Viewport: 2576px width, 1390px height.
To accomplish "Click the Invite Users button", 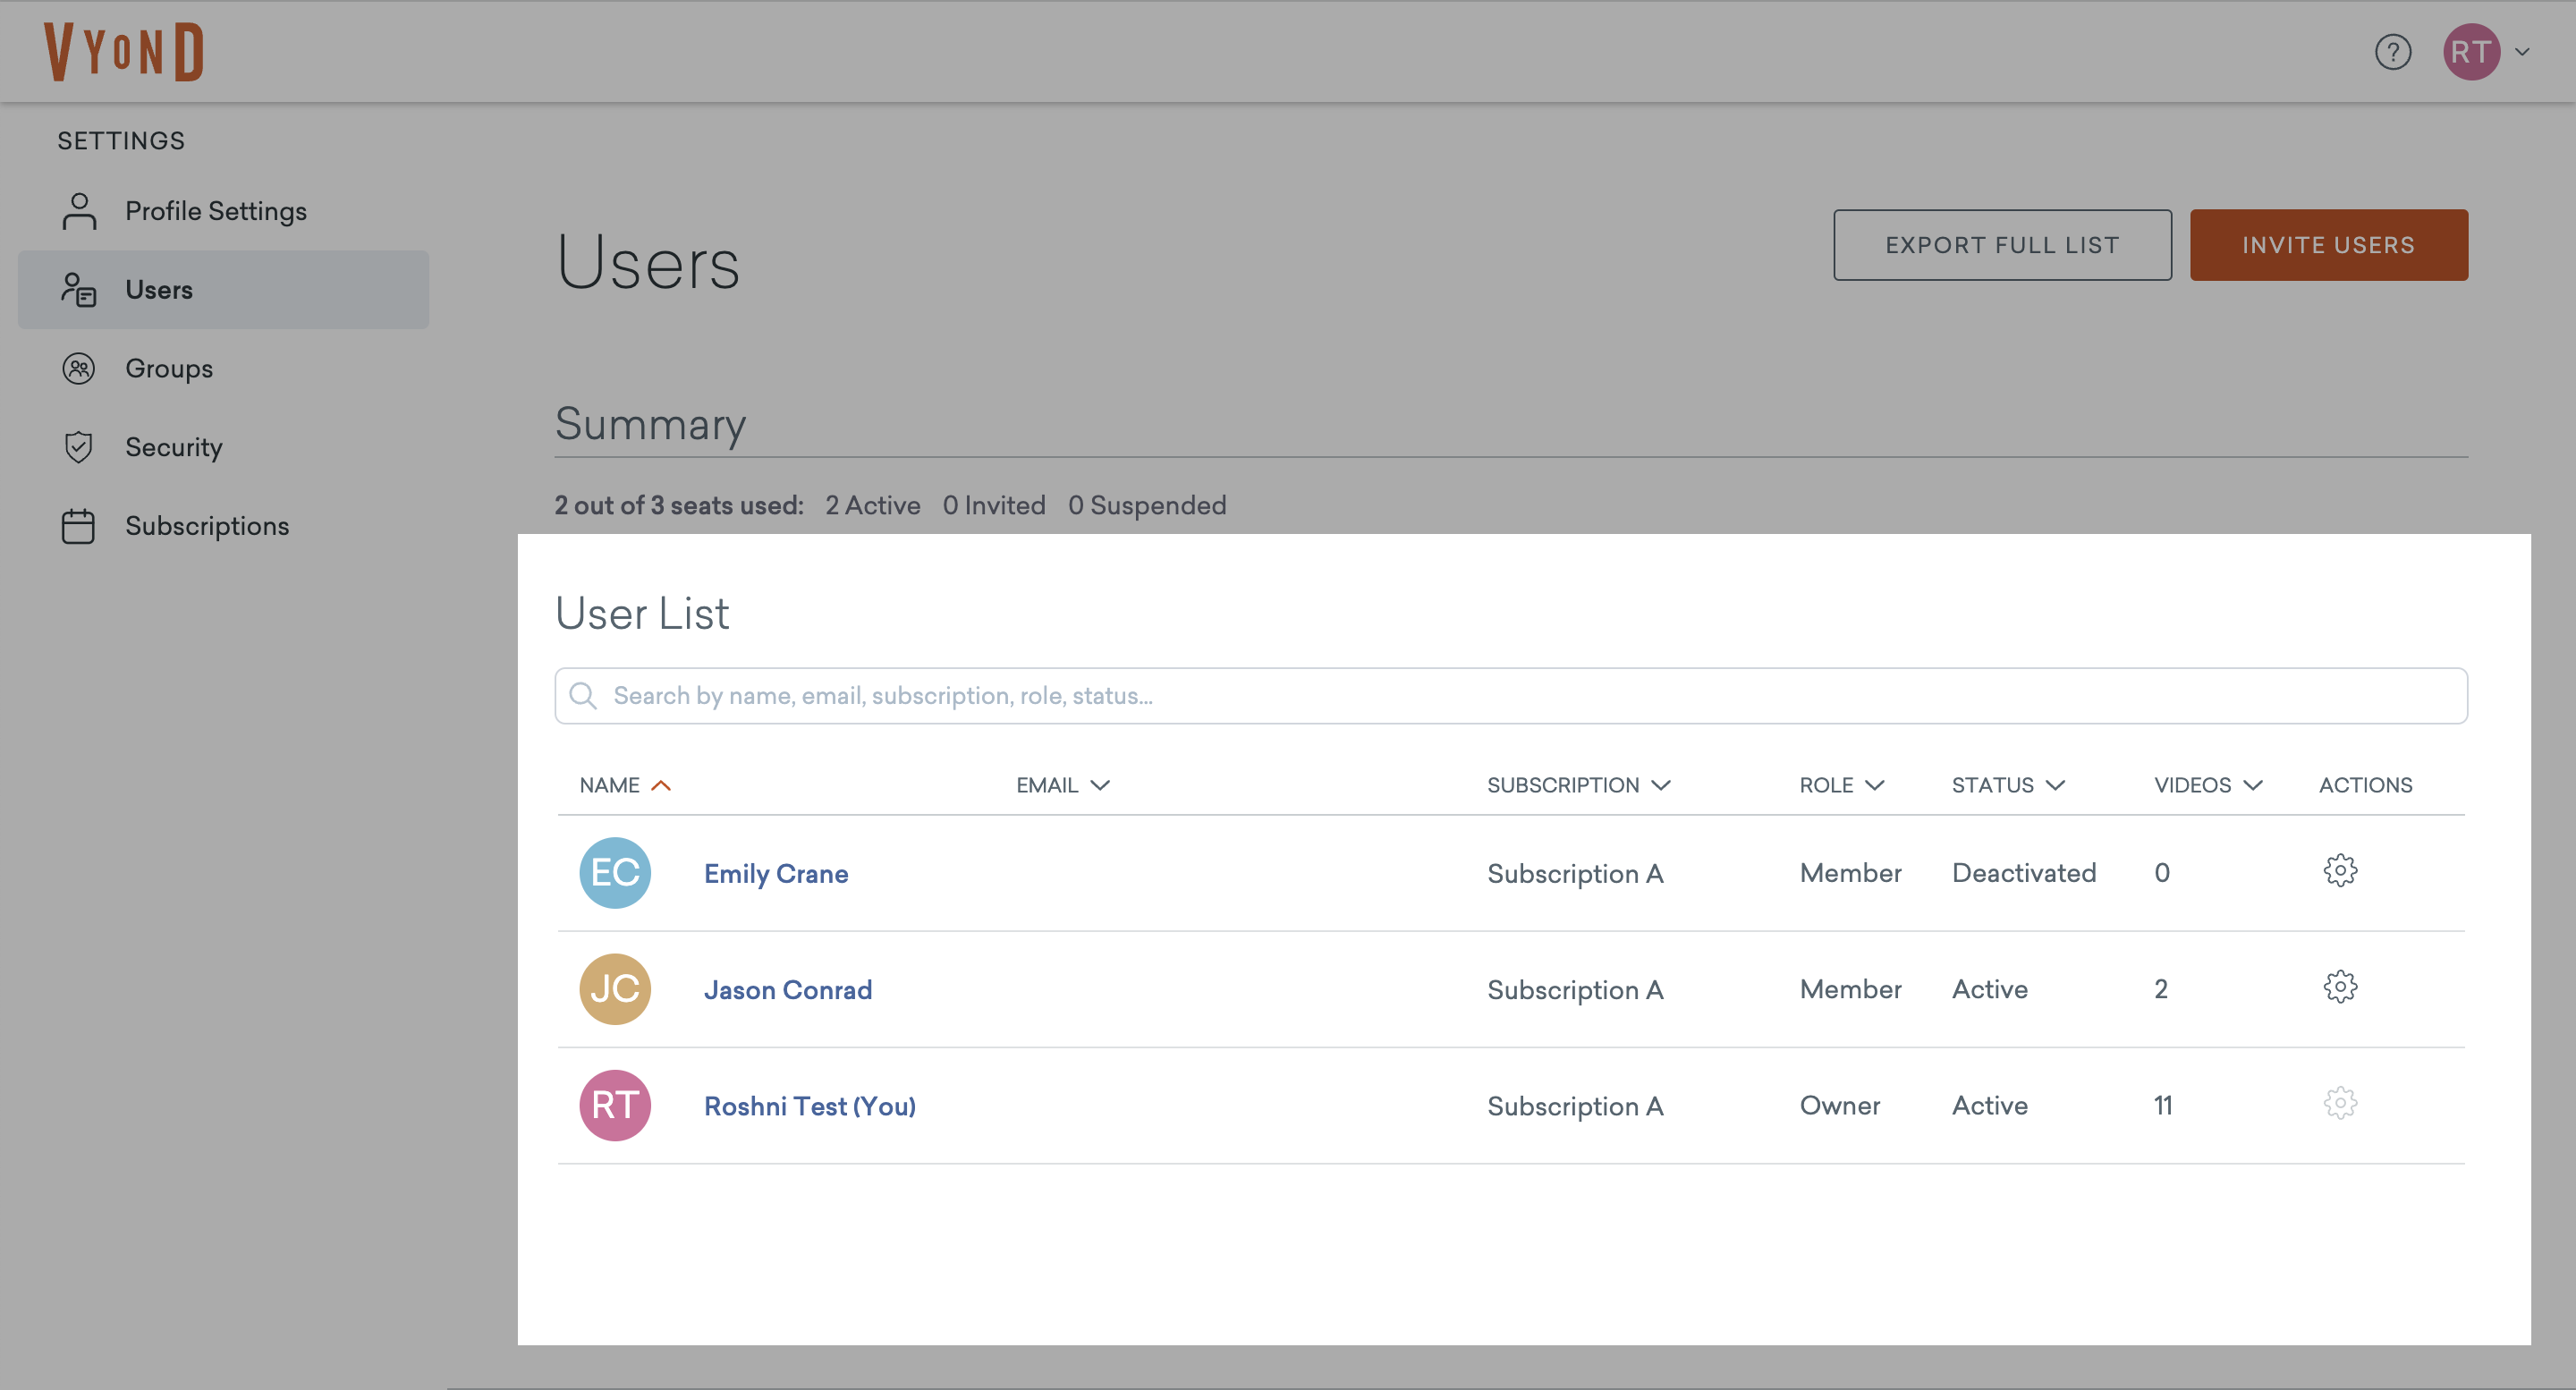I will pyautogui.click(x=2327, y=245).
